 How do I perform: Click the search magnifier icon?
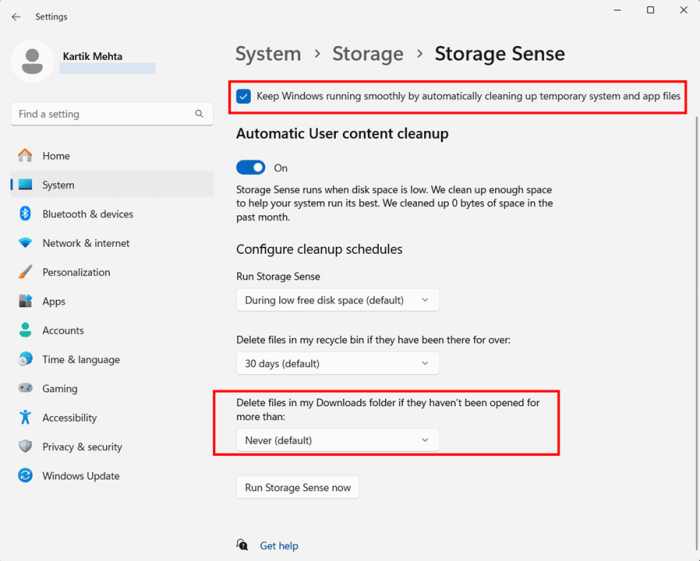(x=199, y=114)
